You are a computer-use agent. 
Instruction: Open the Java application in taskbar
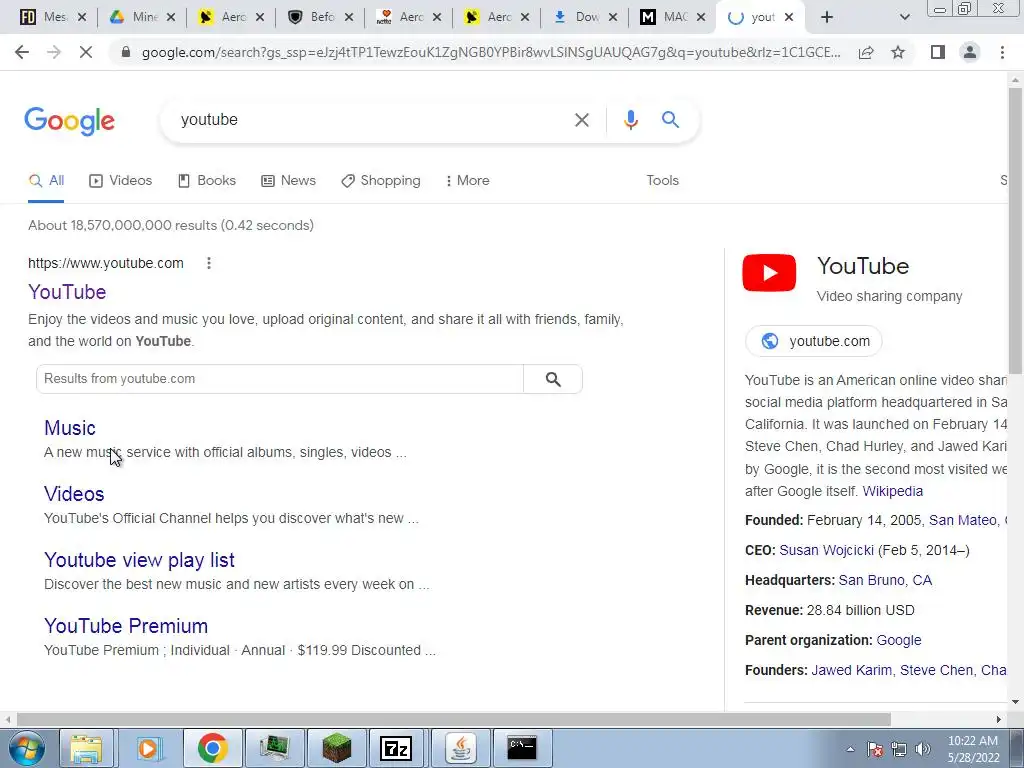pyautogui.click(x=460, y=748)
